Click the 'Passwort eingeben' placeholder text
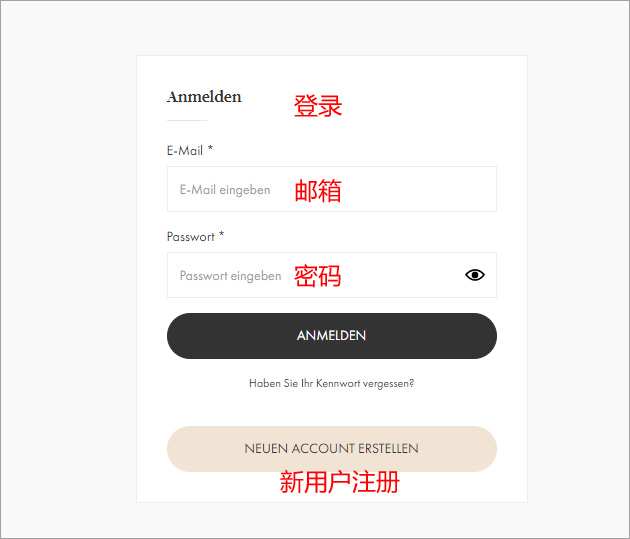This screenshot has height=539, width=630. tap(230, 276)
